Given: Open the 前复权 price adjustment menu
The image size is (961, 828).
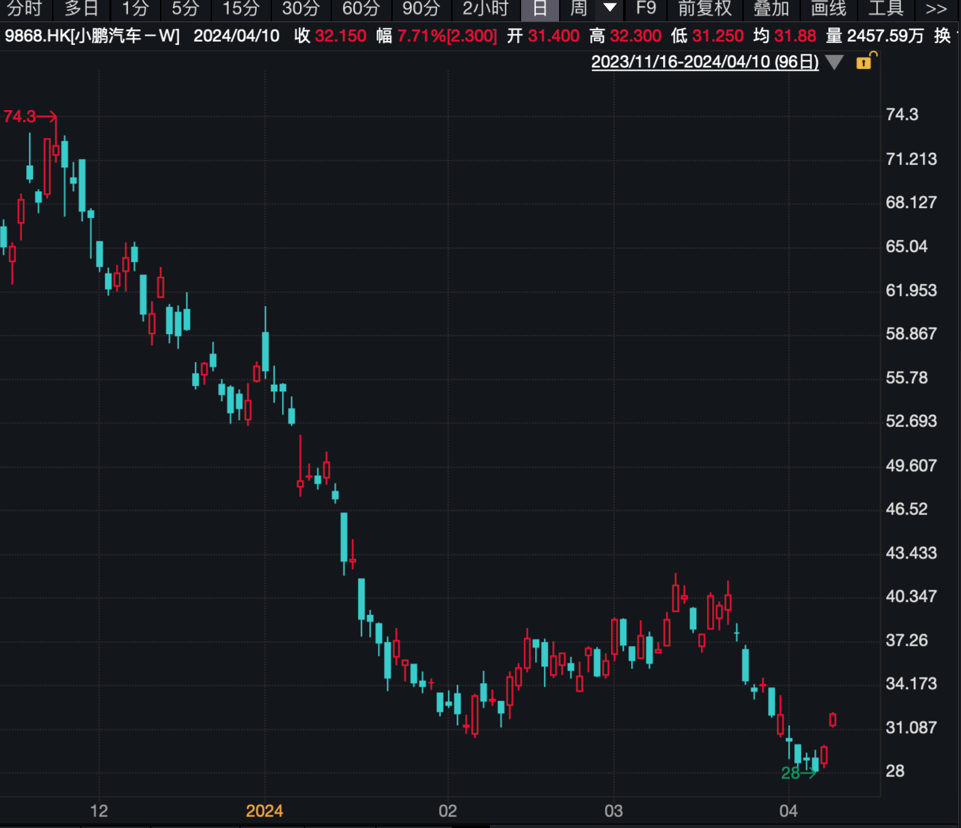Looking at the screenshot, I should coord(704,10).
